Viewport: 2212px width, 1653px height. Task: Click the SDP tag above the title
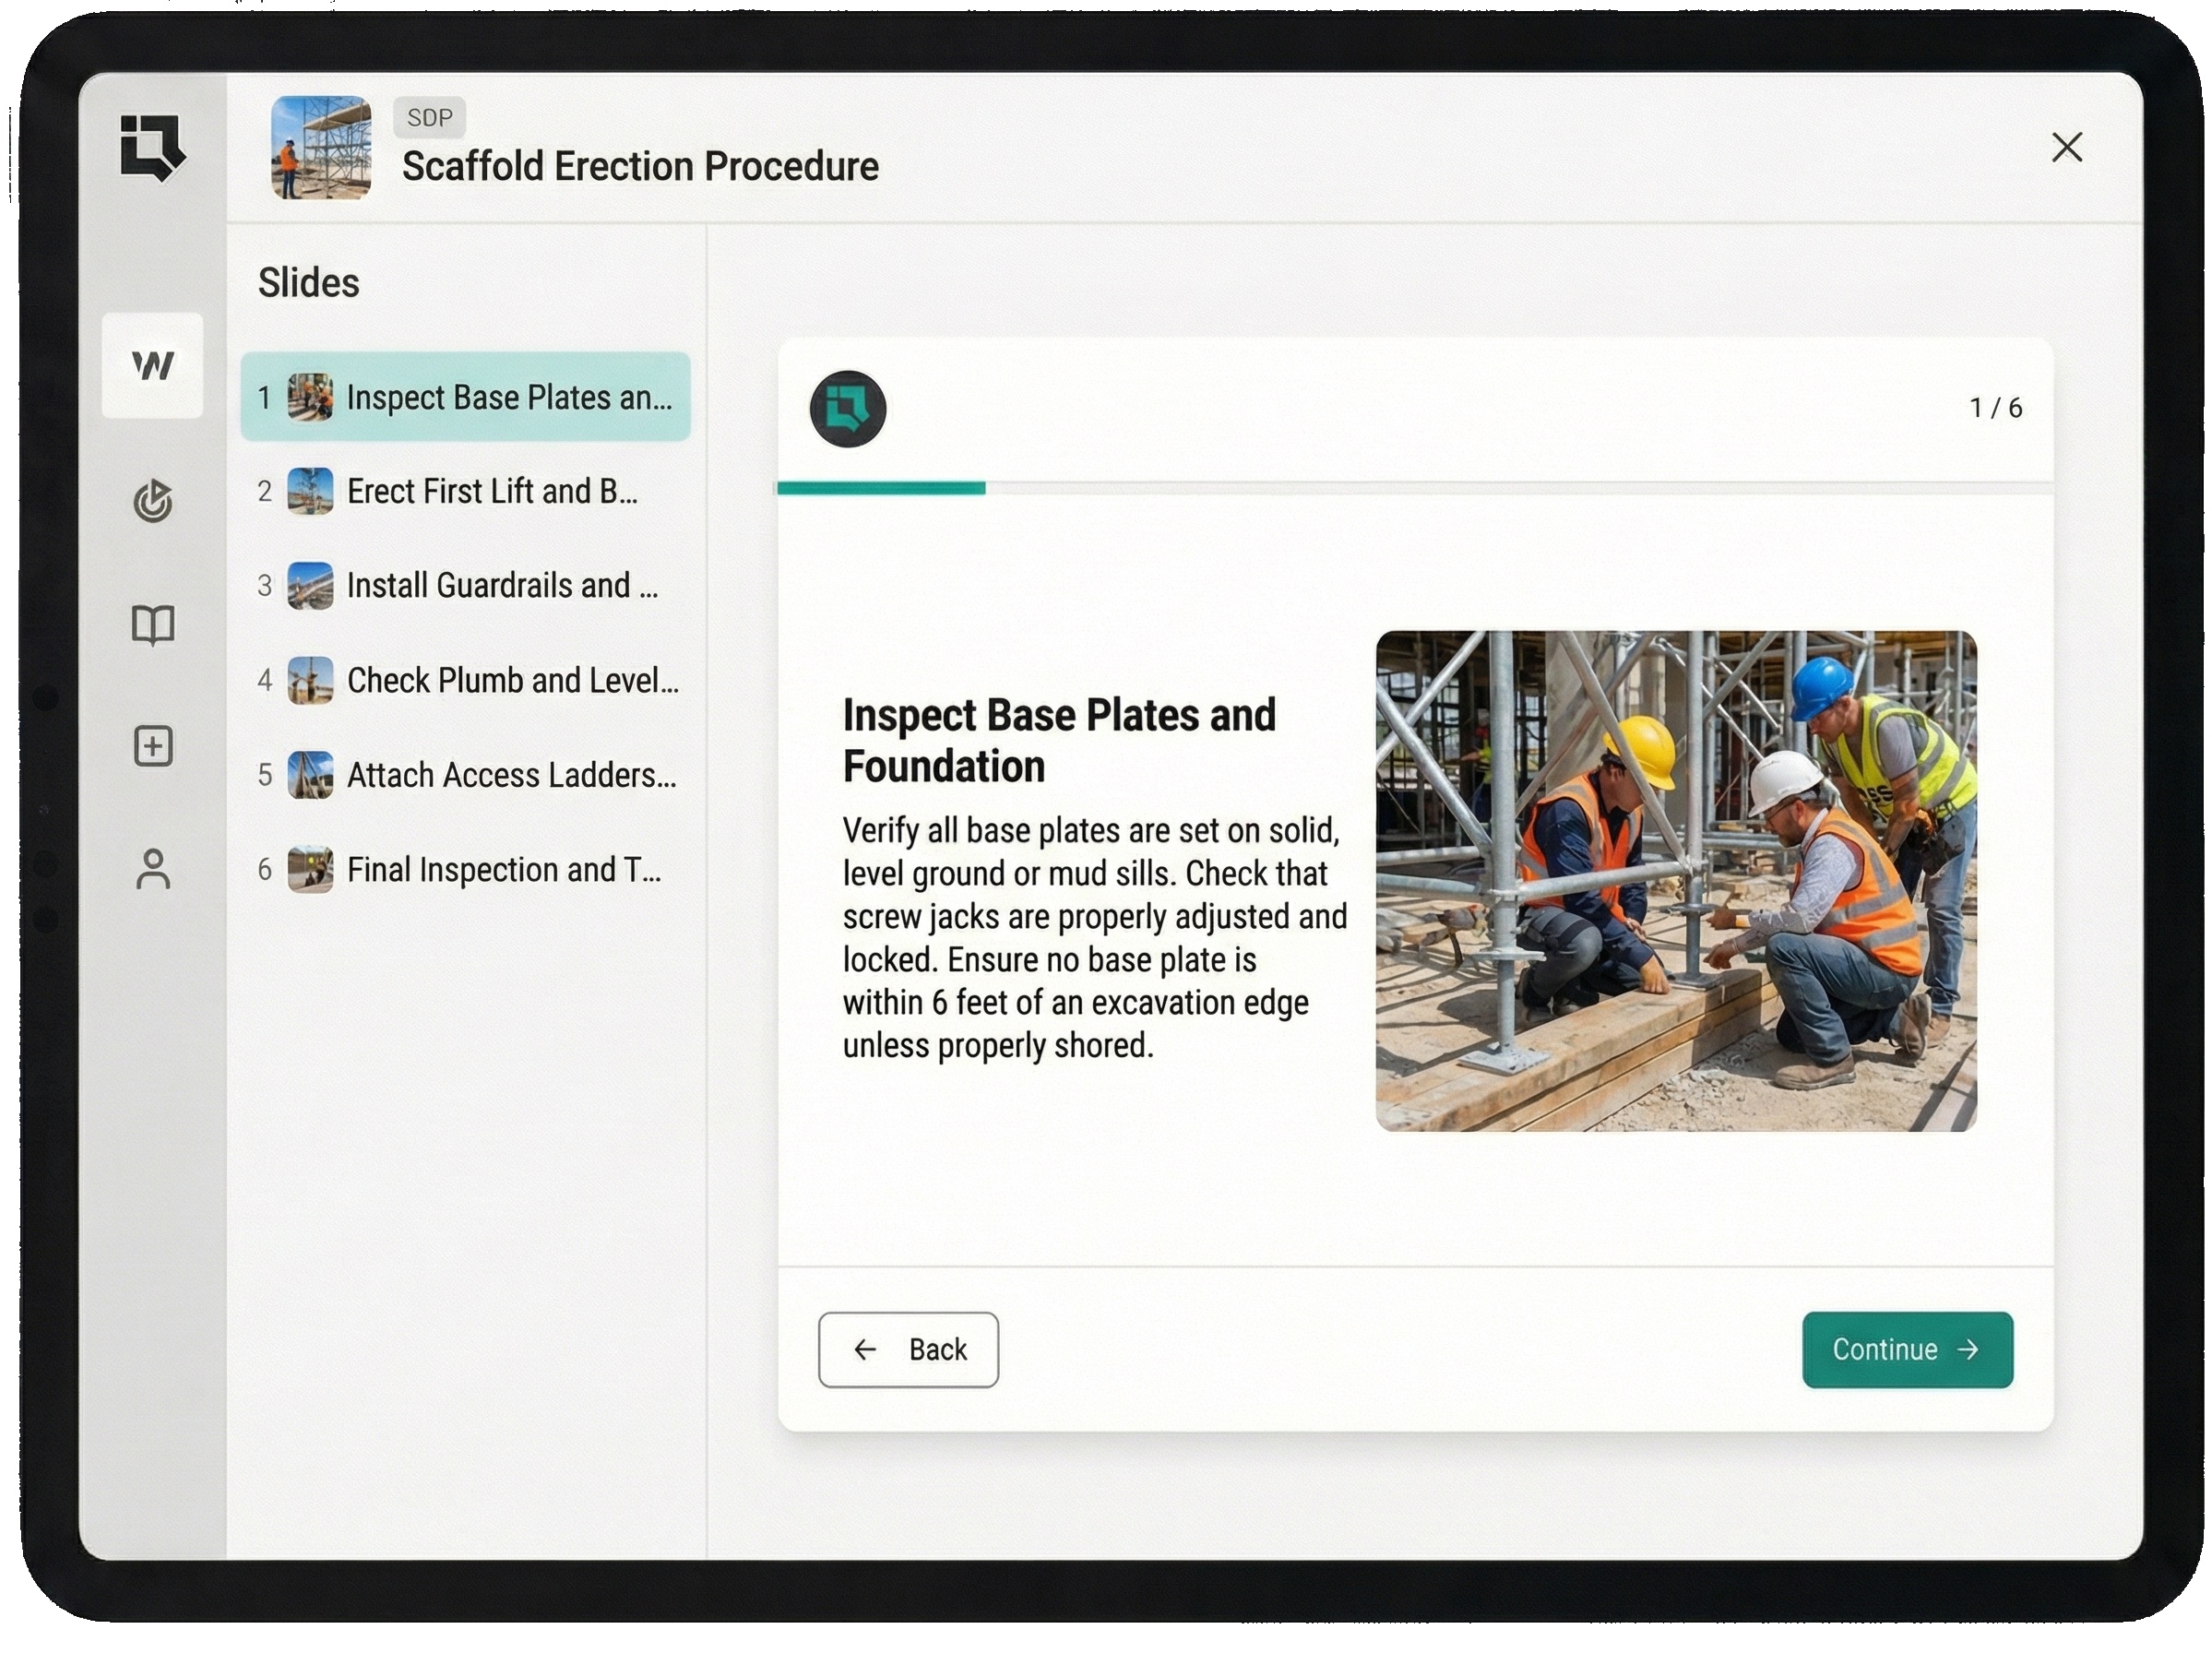tap(429, 117)
